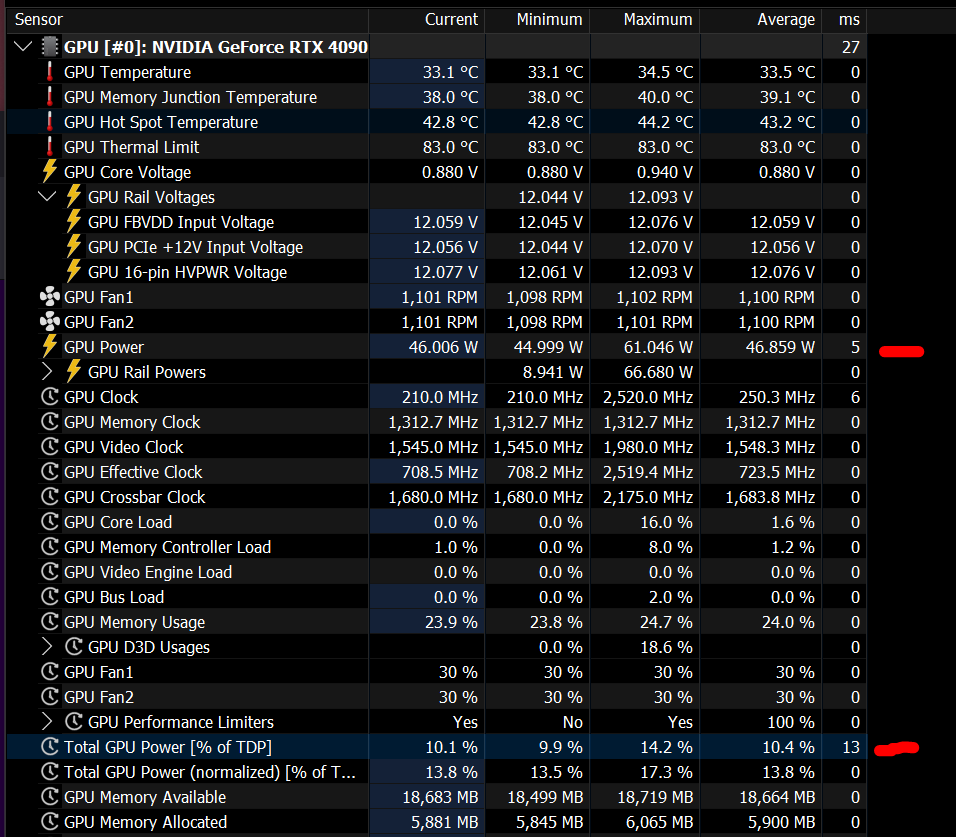Click the 66.680 W maximum Rail Powers value
Screen dimensions: 956x837
658,372
